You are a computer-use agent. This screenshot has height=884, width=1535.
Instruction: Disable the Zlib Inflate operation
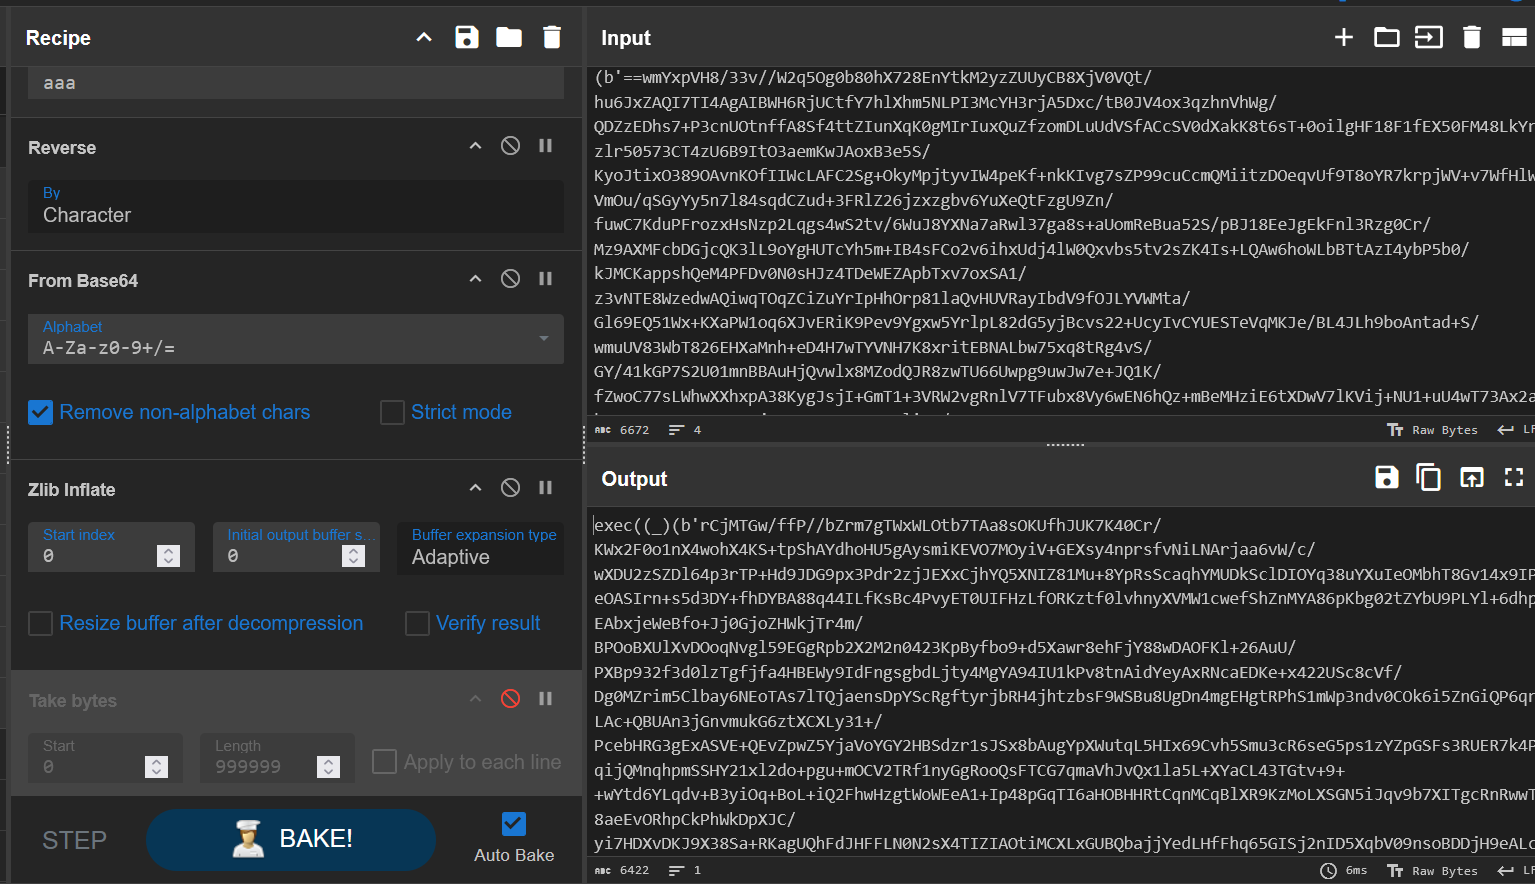pos(510,488)
